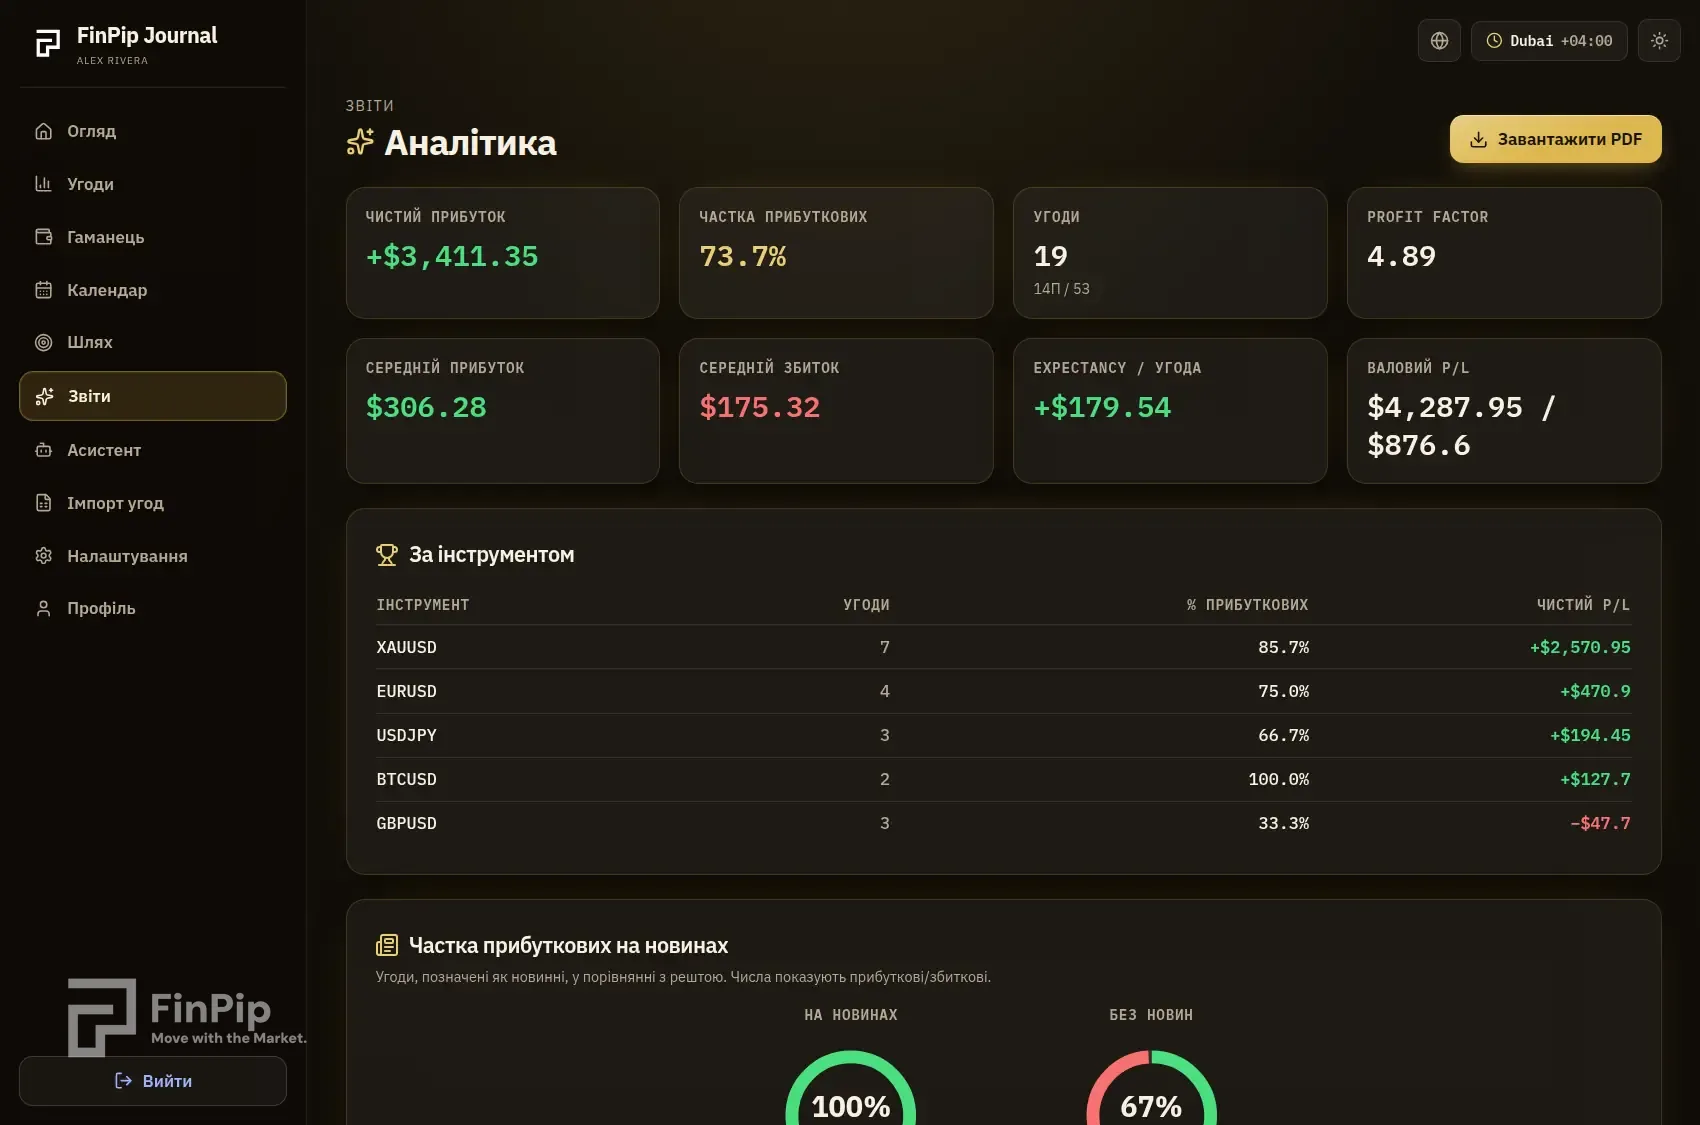Screen dimensions: 1700x1125
Task: Select the GBPUSD table row
Action: pyautogui.click(x=1003, y=823)
